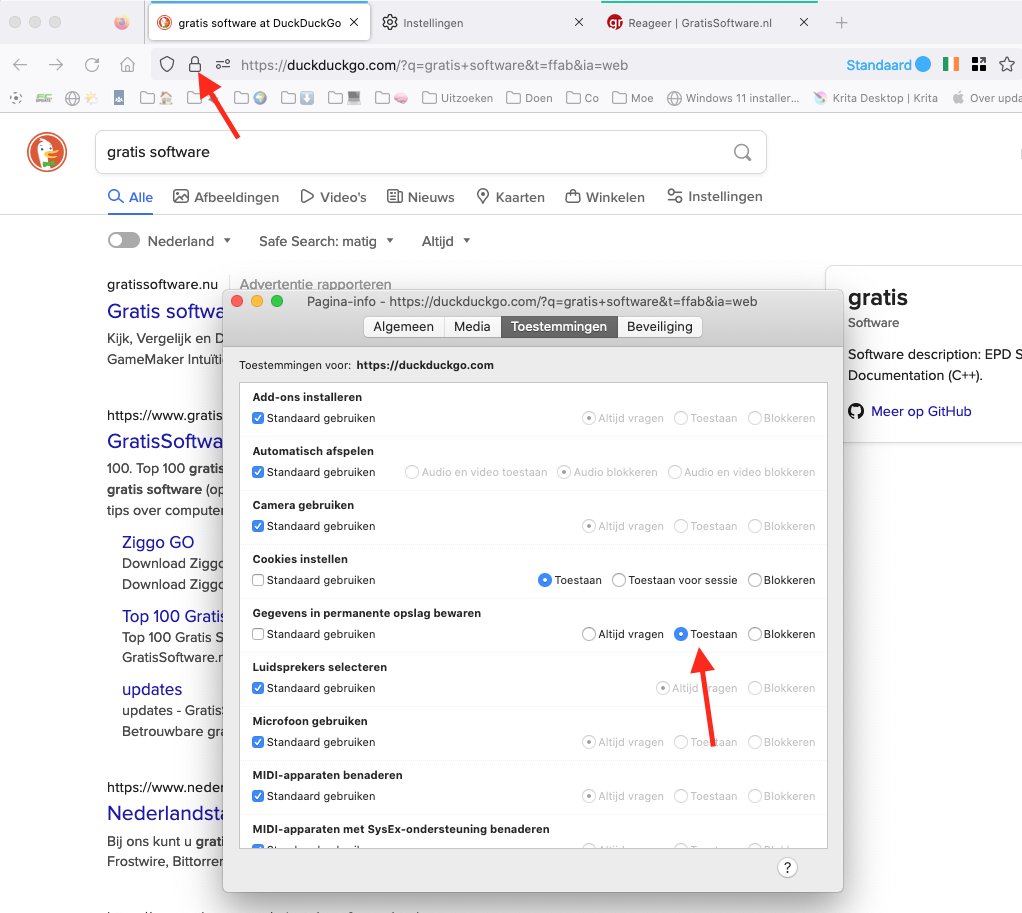Toggle the Nederland region switch

pos(123,241)
